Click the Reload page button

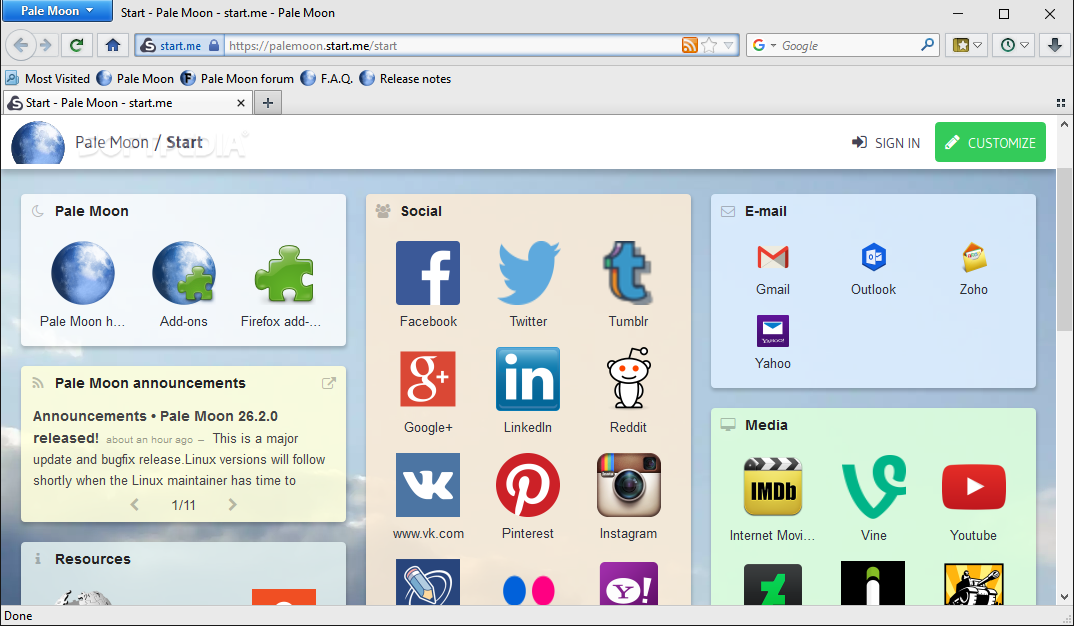[76, 45]
